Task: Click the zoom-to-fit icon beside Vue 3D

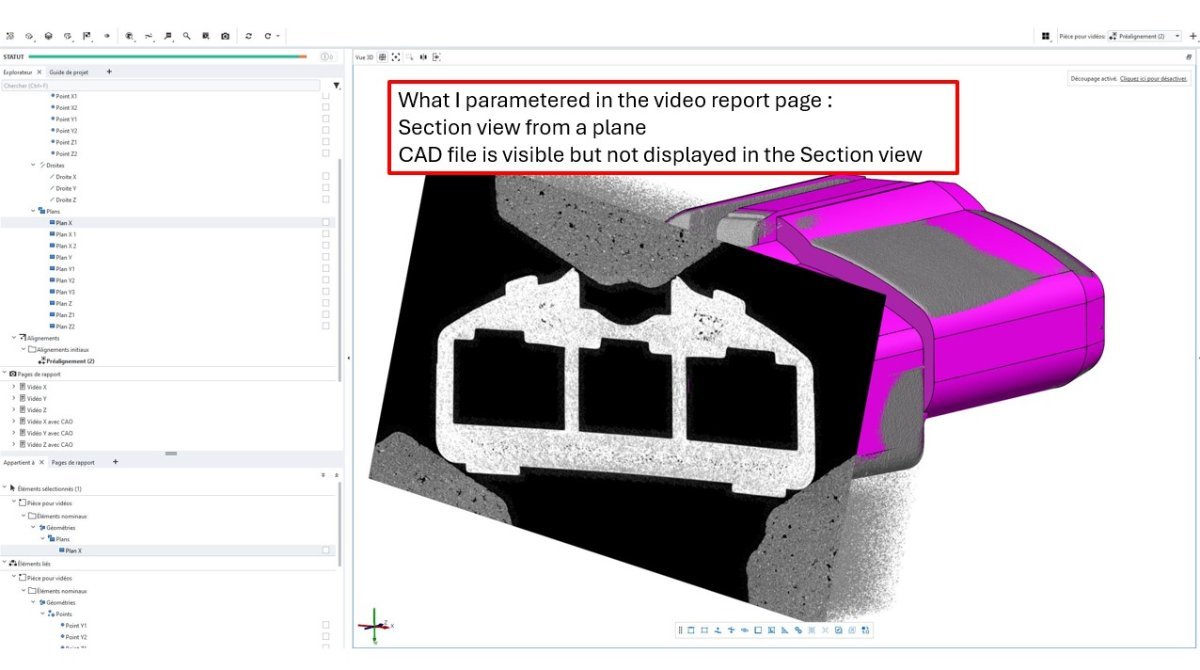Action: point(396,57)
